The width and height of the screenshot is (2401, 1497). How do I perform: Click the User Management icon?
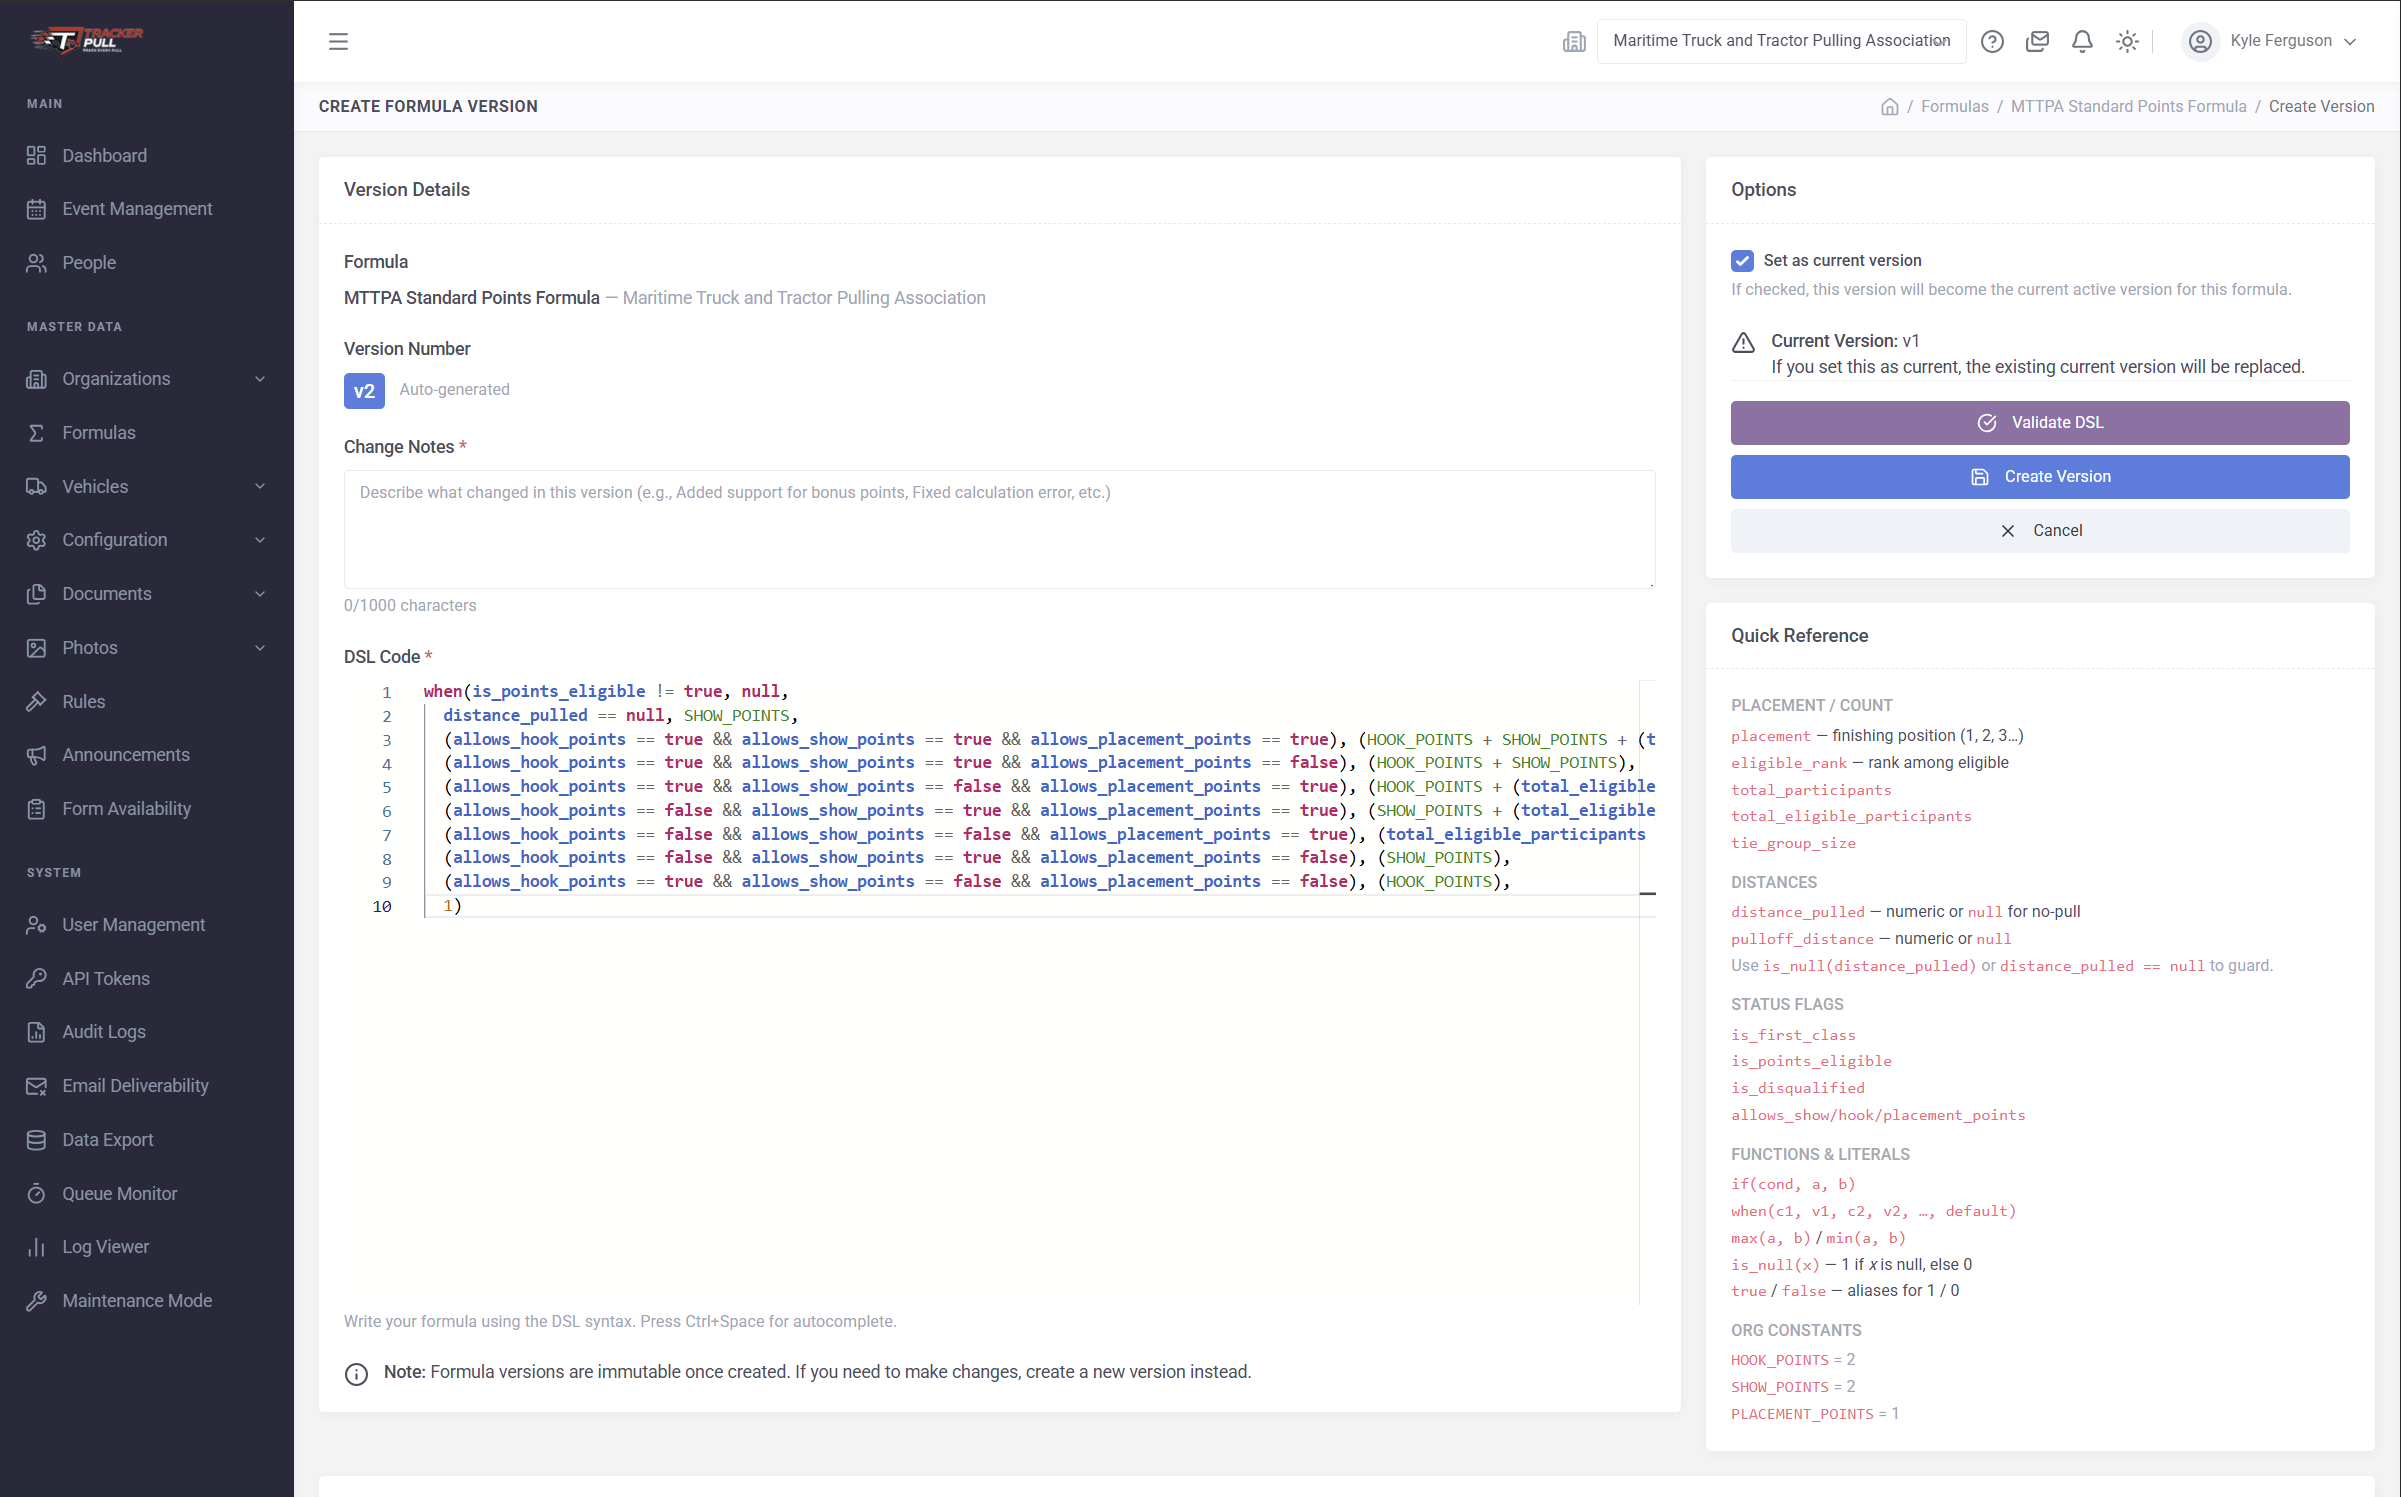tap(37, 925)
